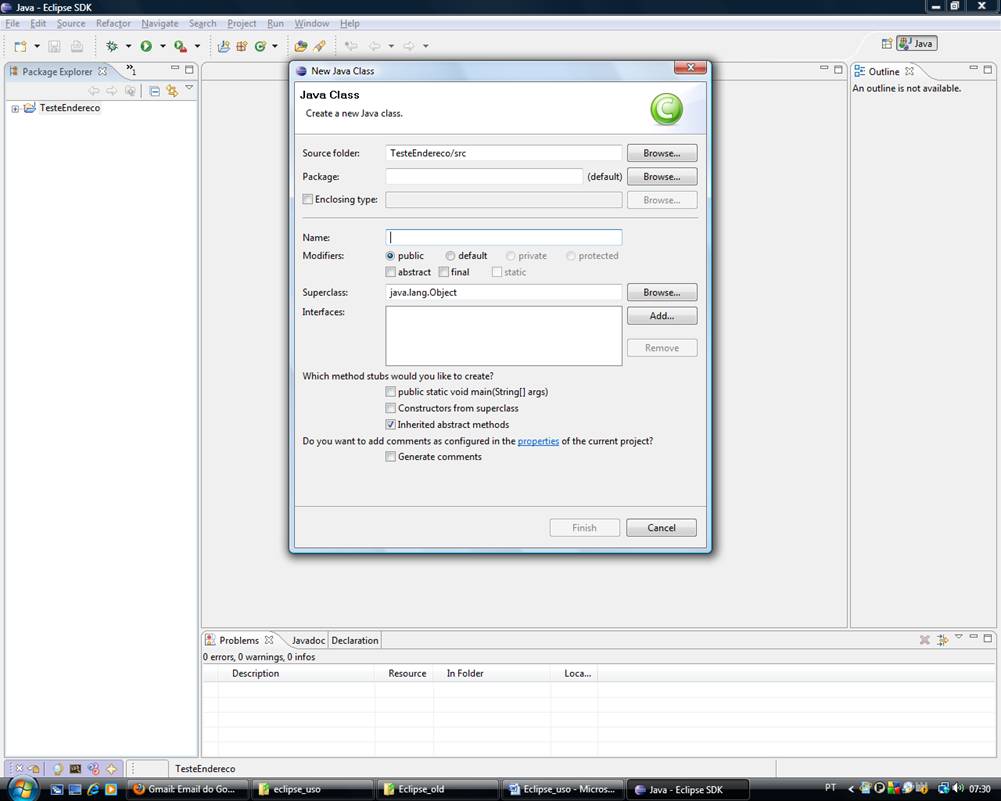Click the Internet Explorer quick launch icon
This screenshot has height=801, width=1001.
pyautogui.click(x=93, y=790)
